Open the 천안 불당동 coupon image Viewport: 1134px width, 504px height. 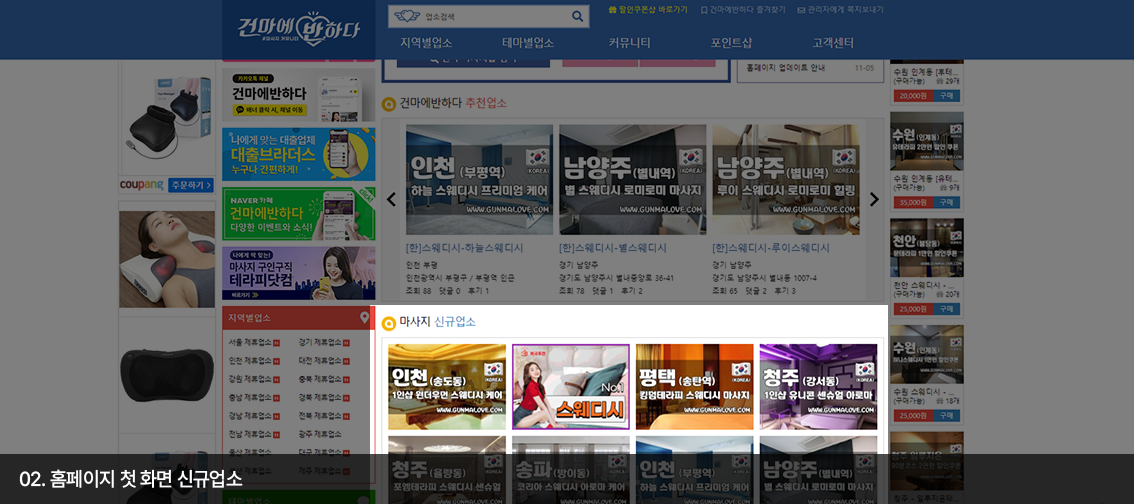(x=927, y=248)
